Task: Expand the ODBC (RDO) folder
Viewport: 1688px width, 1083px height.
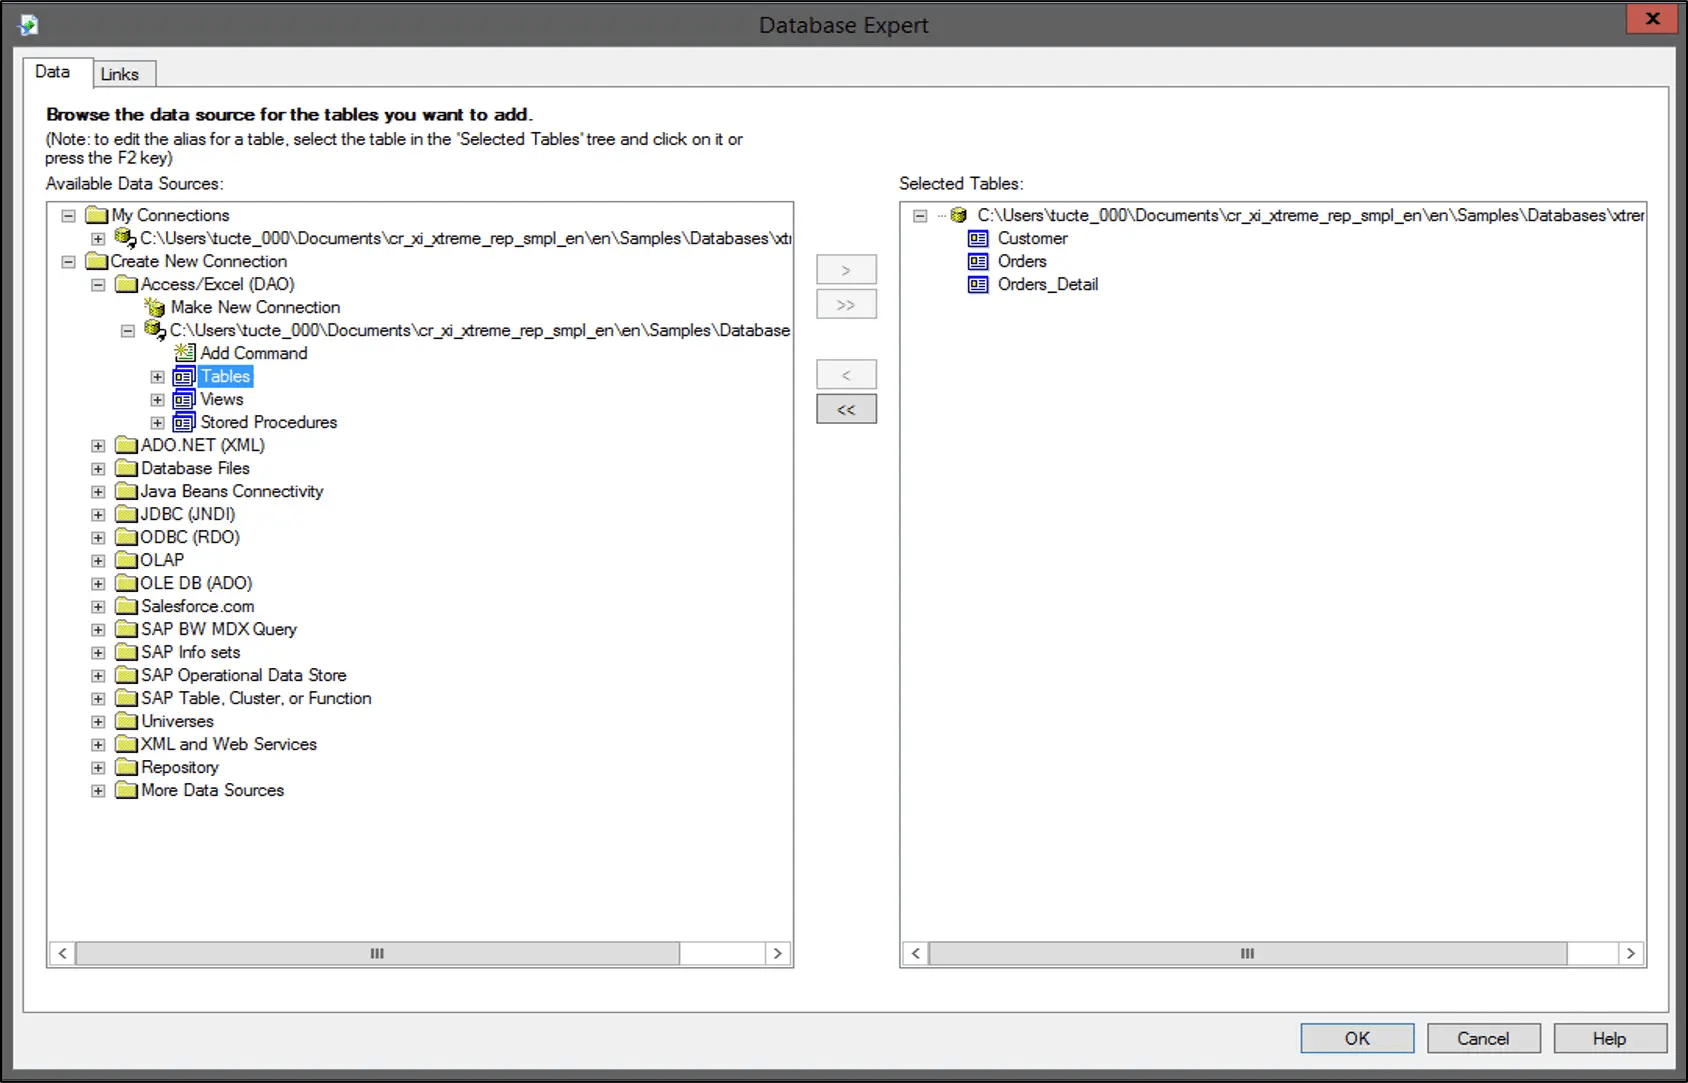Action: tap(98, 537)
